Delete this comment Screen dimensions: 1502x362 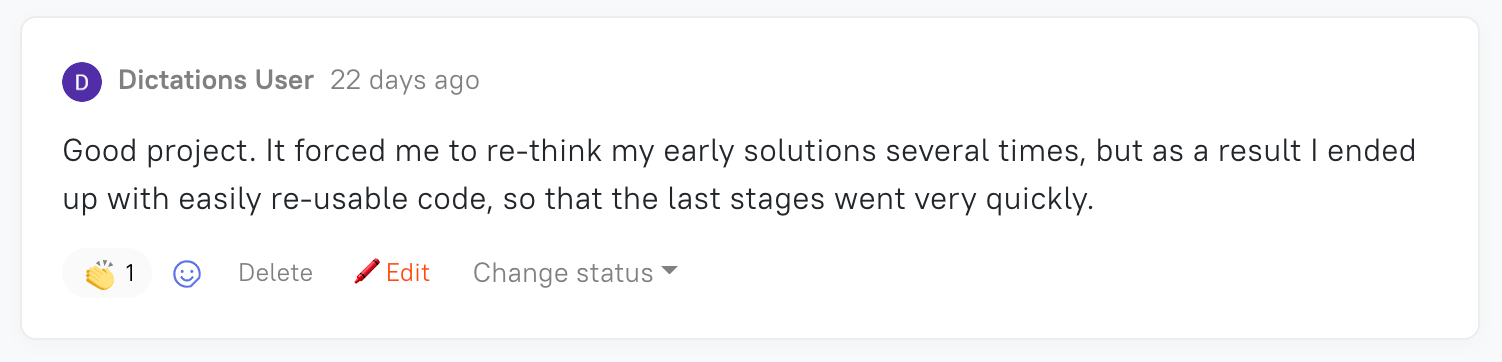[275, 273]
